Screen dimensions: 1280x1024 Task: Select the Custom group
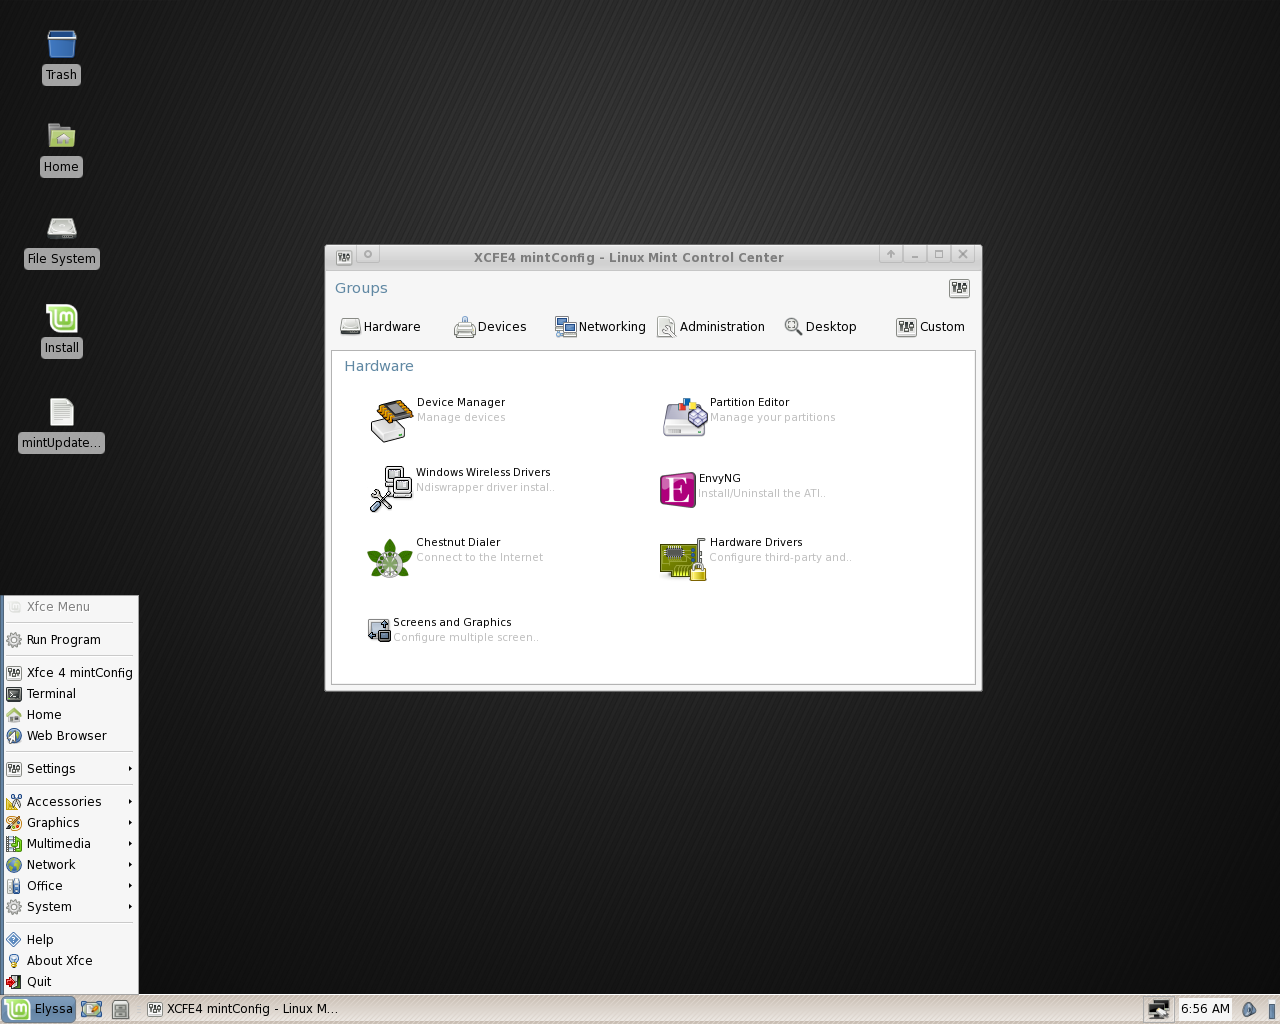[x=930, y=327]
